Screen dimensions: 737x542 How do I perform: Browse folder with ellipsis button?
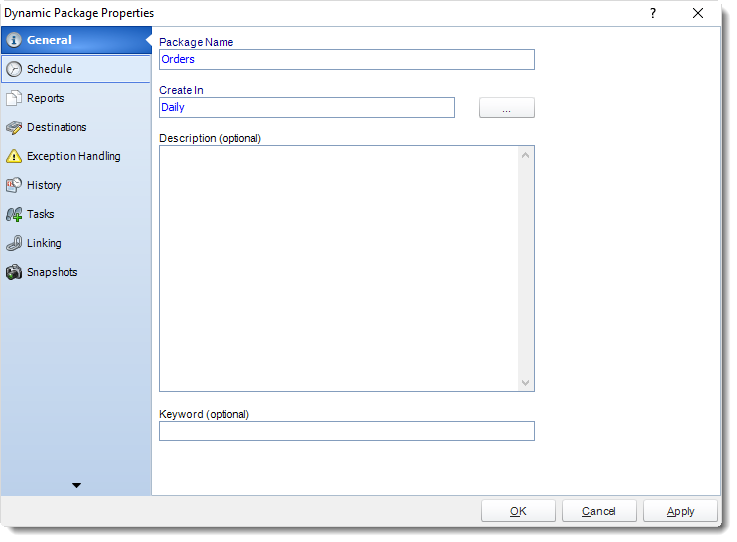[x=507, y=108]
